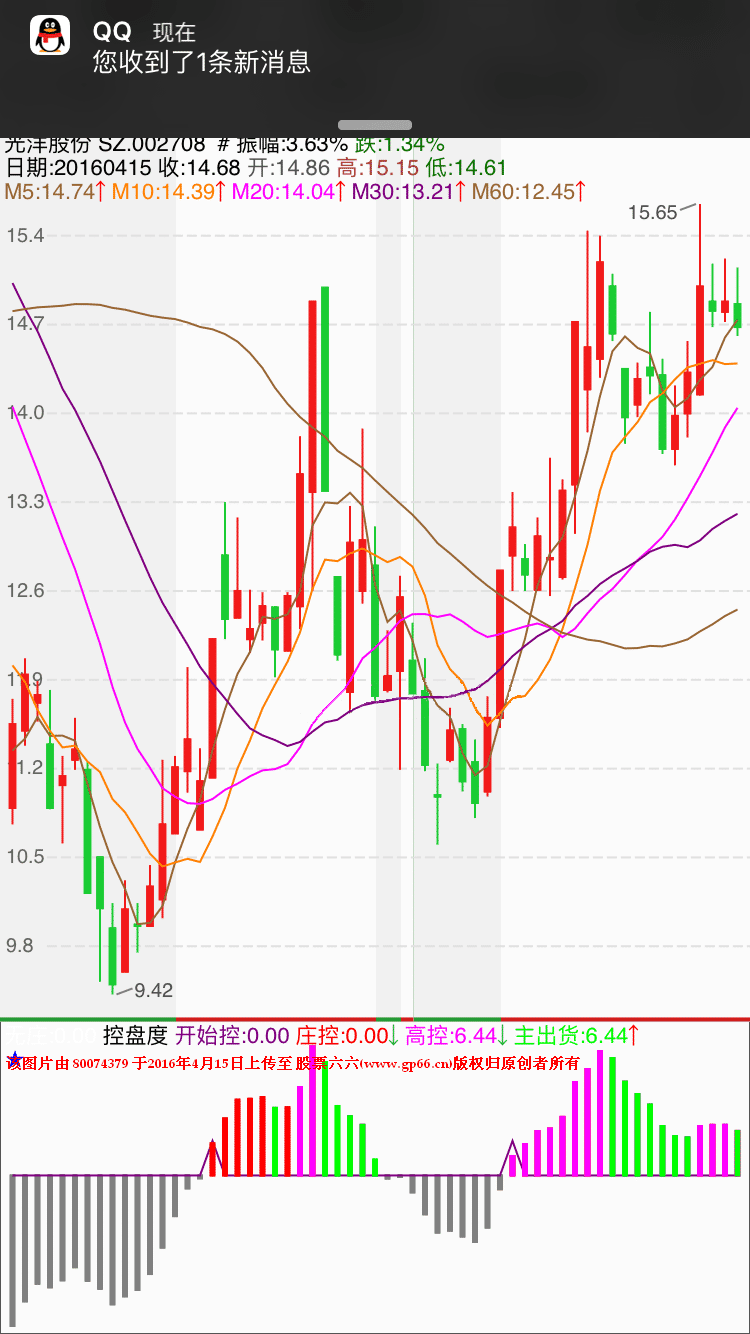Select the '日期:20160415' date label
The image size is (750, 1334).
tap(80, 168)
